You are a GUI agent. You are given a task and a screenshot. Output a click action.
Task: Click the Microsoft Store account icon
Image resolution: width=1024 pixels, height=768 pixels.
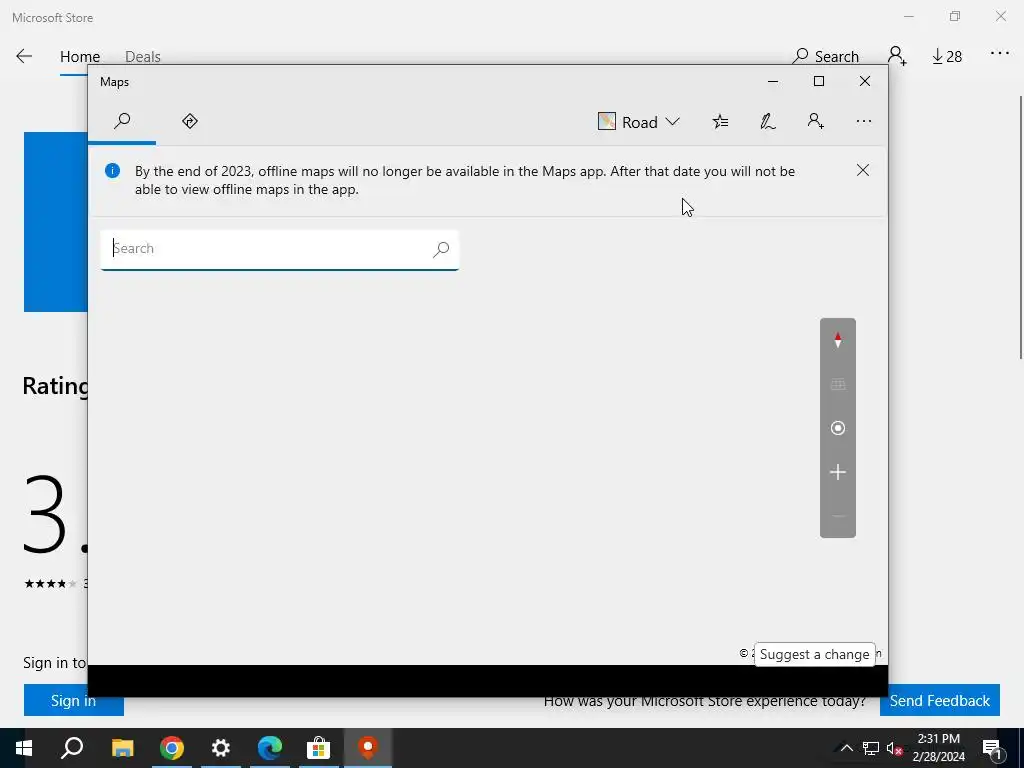[x=897, y=56]
